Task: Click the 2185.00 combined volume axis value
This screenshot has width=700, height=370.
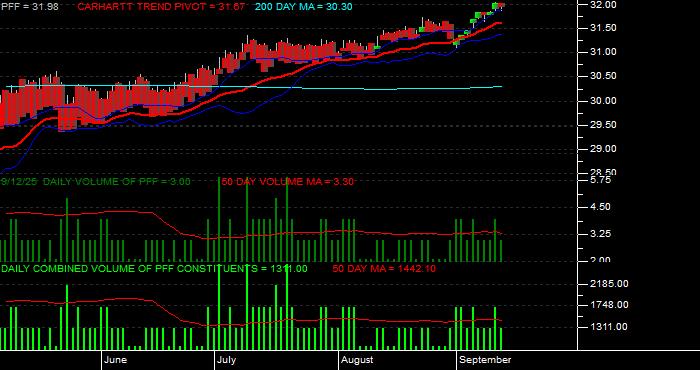Action: coord(609,284)
